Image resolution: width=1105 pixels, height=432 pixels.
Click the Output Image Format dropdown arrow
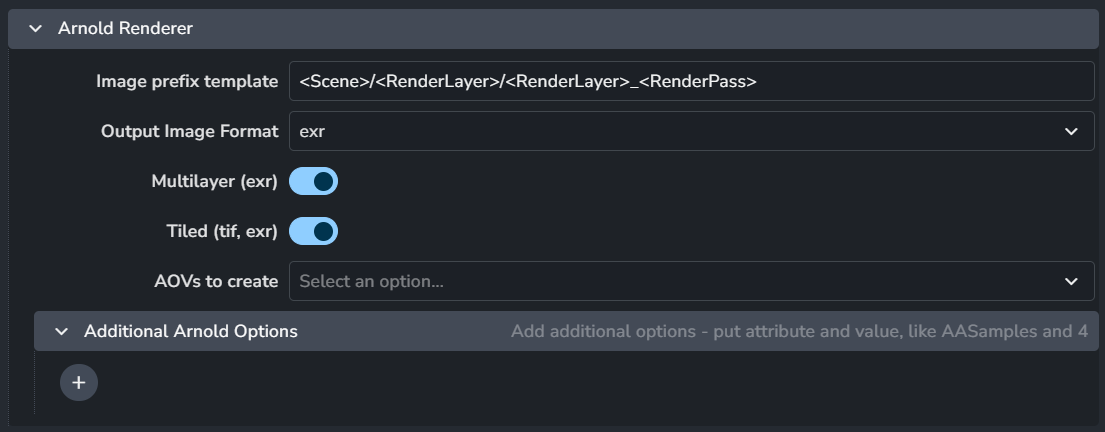coord(1071,131)
